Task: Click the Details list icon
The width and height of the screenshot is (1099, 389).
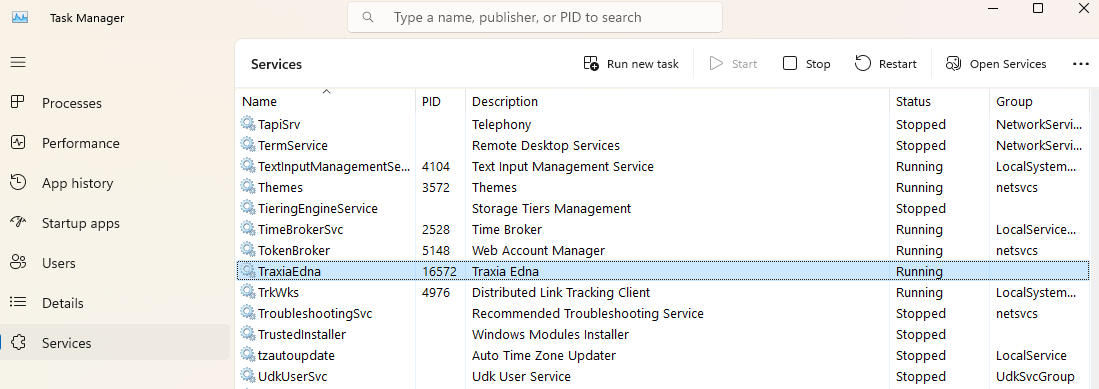Action: (18, 302)
